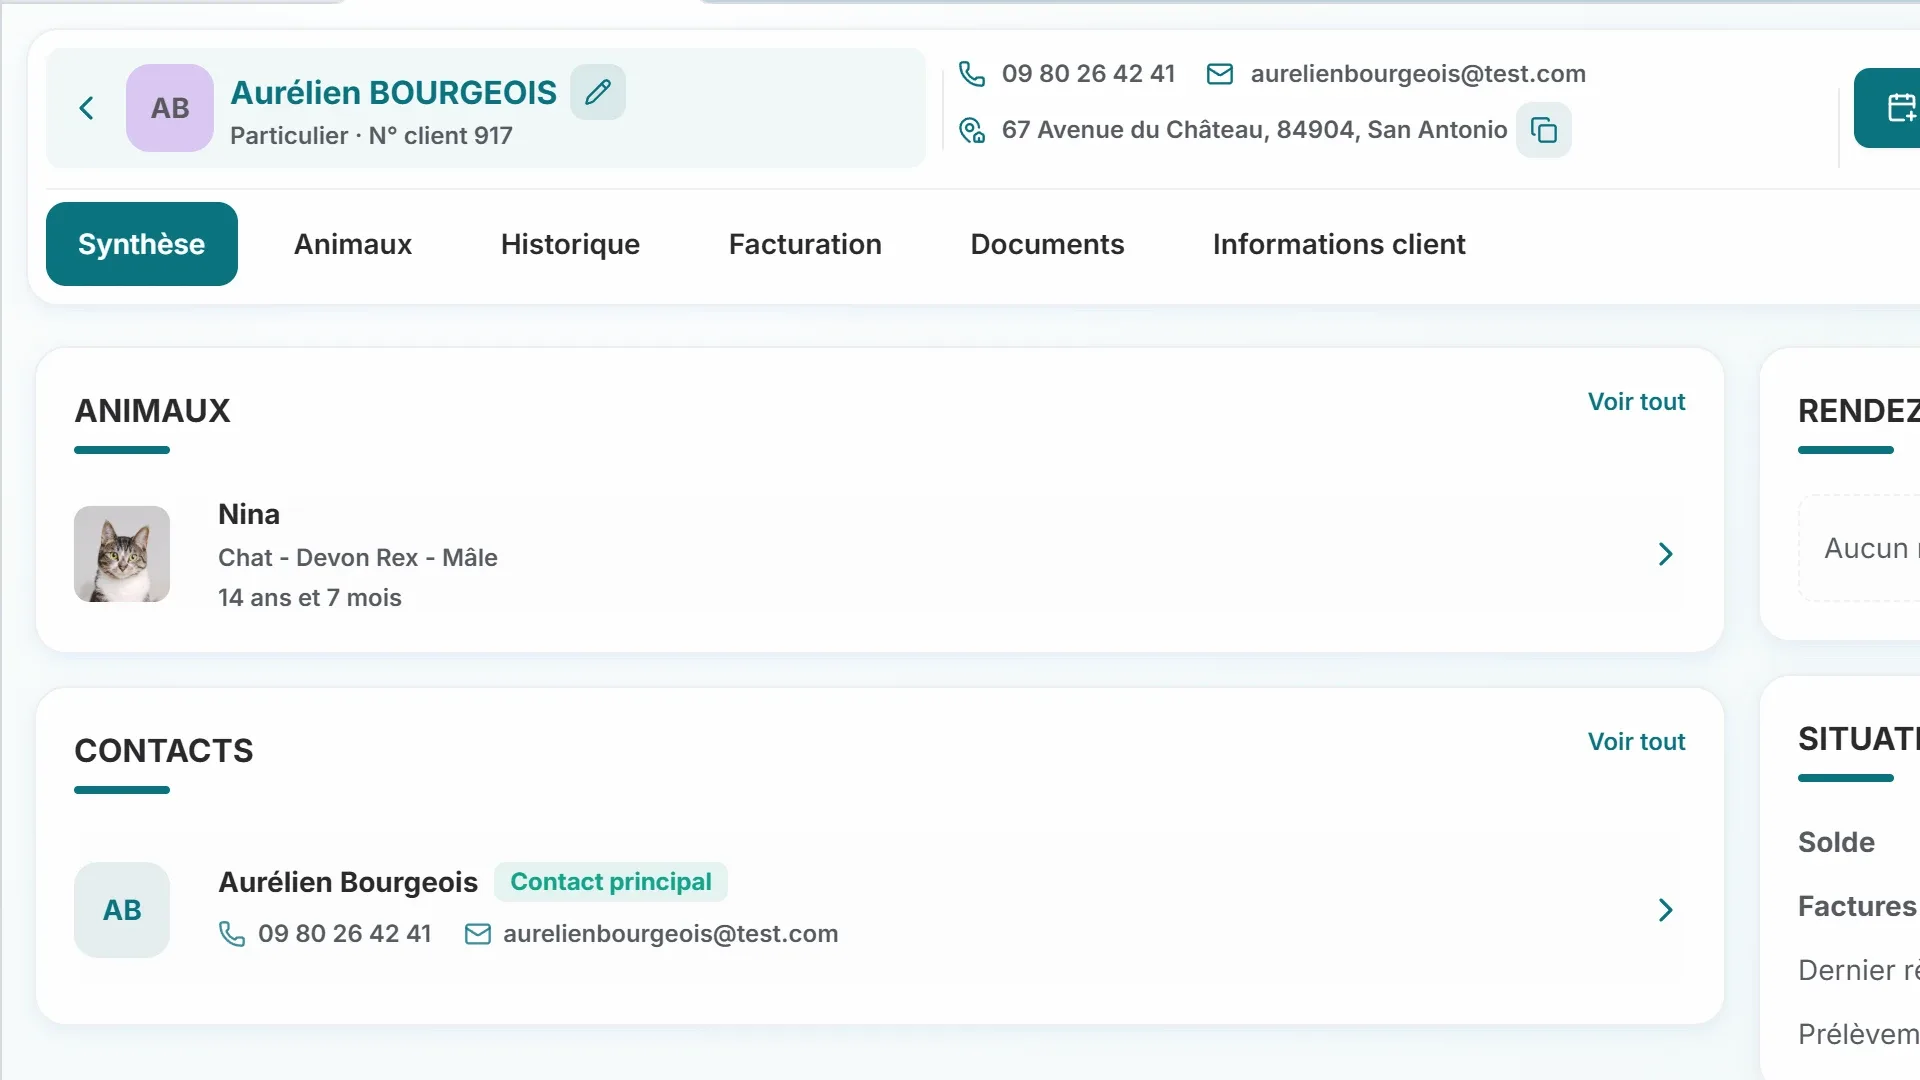Click contact name Aurélien Bourgeois
Viewport: 1920px width, 1080px height.
[x=348, y=882]
